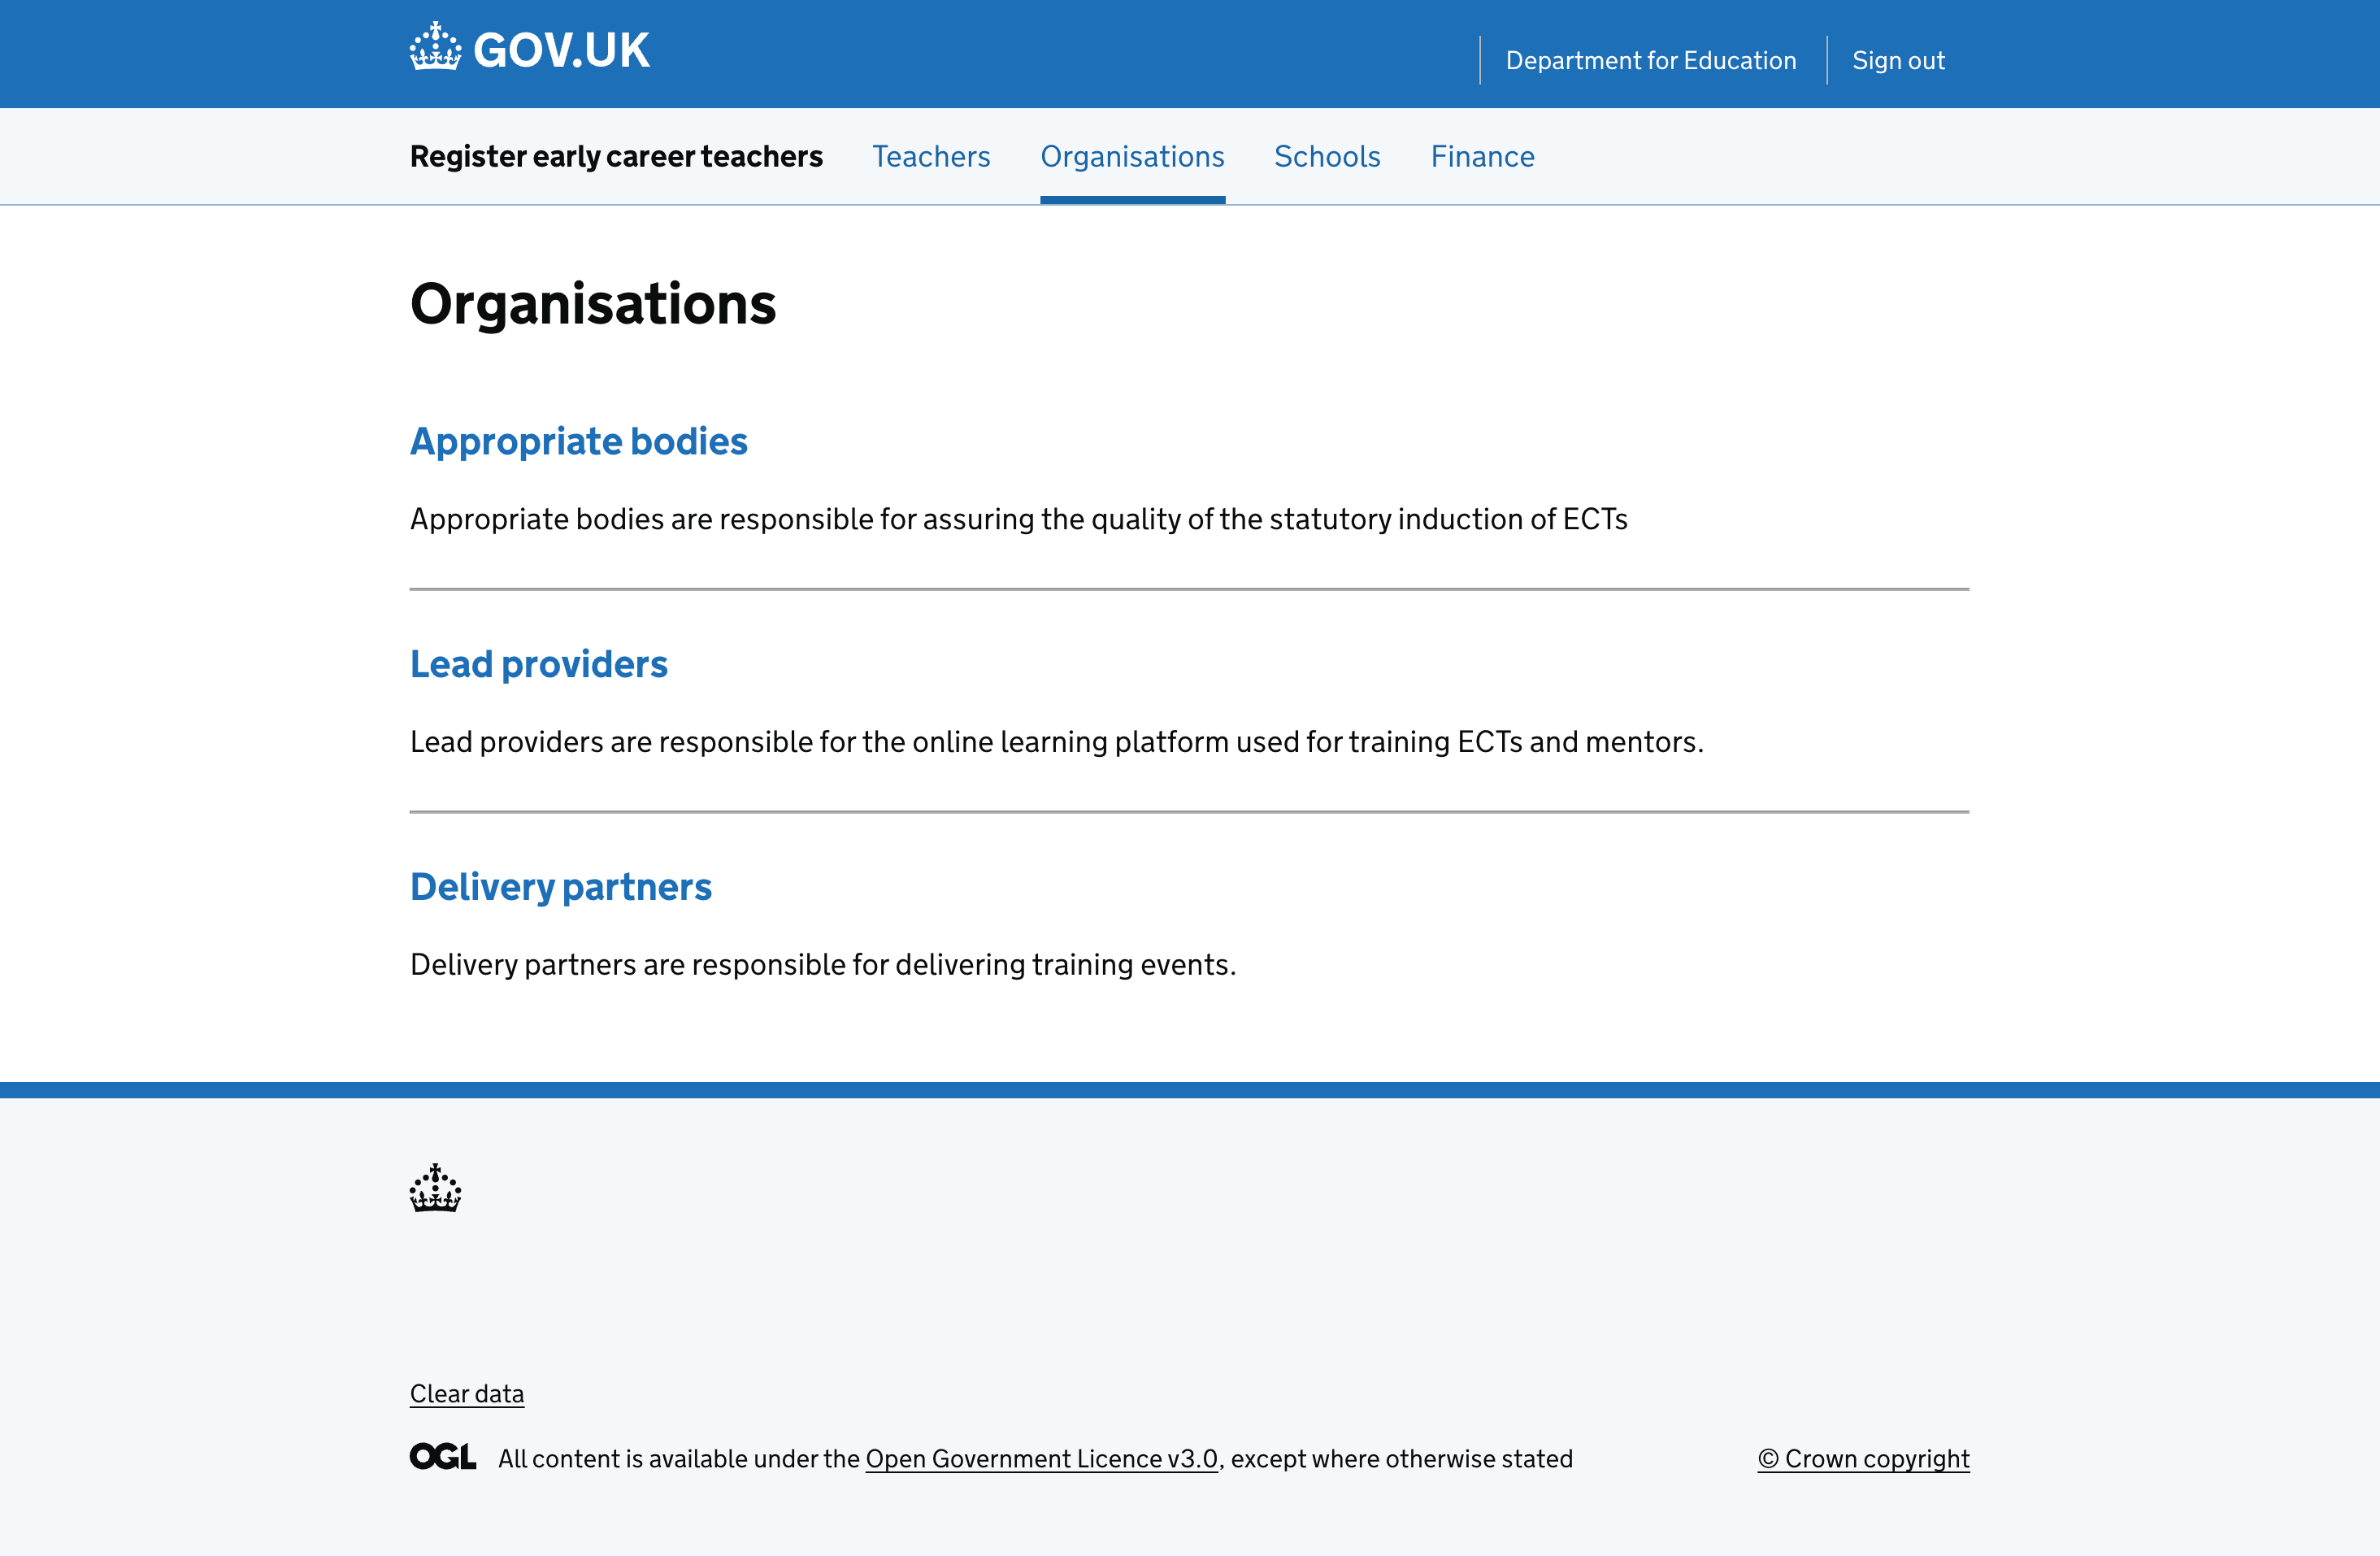
Task: Click the Crown copyright link
Action: (1862, 1459)
